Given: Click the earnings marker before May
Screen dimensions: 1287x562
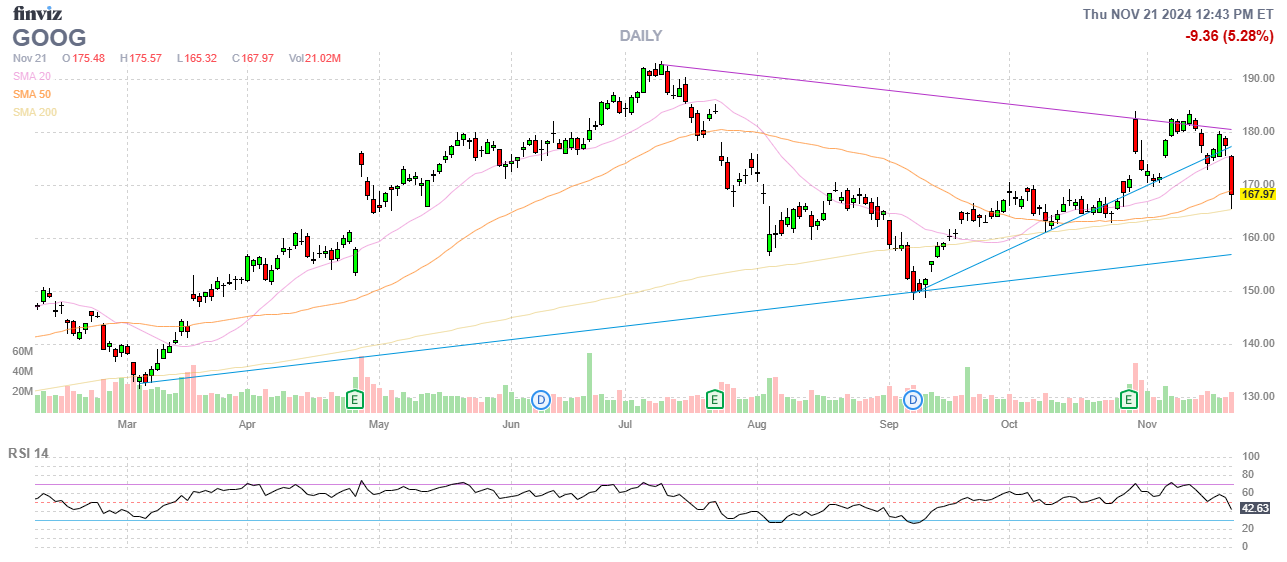Looking at the screenshot, I should pos(354,400).
